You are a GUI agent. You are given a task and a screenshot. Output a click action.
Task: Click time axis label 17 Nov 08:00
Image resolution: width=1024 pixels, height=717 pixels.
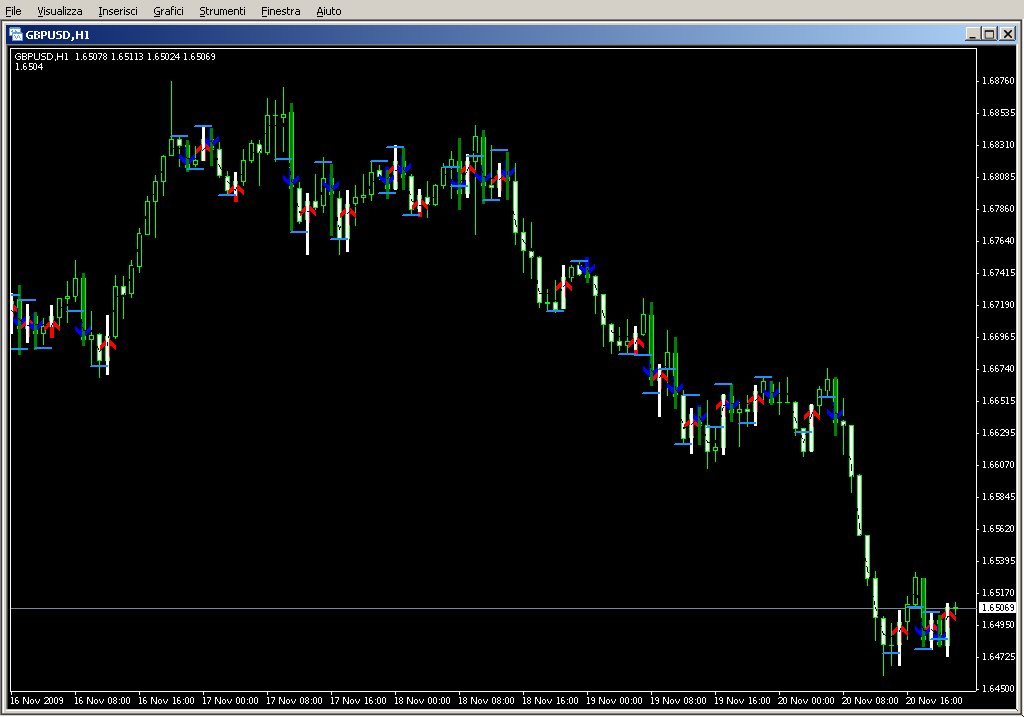294,701
